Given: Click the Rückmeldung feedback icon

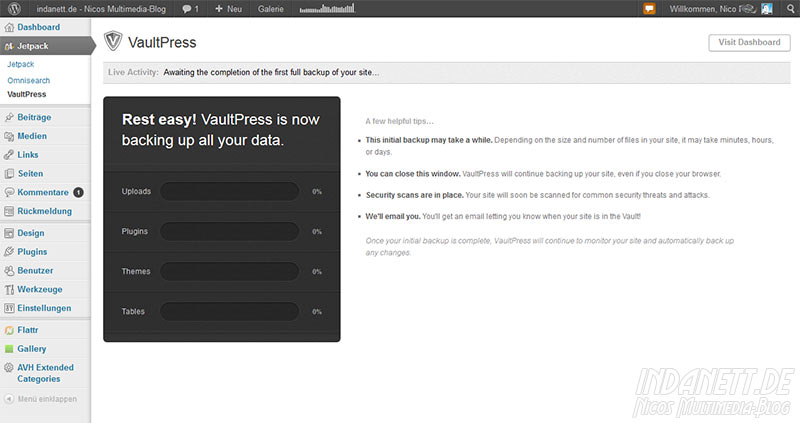Looking at the screenshot, I should coord(9,211).
